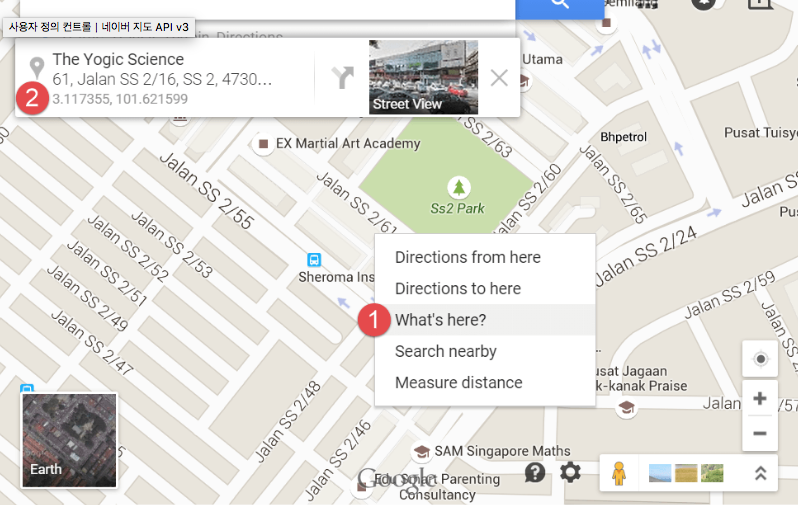Viewport: 798px width, 505px height.
Task: Close The Yogic Science info card
Action: point(499,78)
